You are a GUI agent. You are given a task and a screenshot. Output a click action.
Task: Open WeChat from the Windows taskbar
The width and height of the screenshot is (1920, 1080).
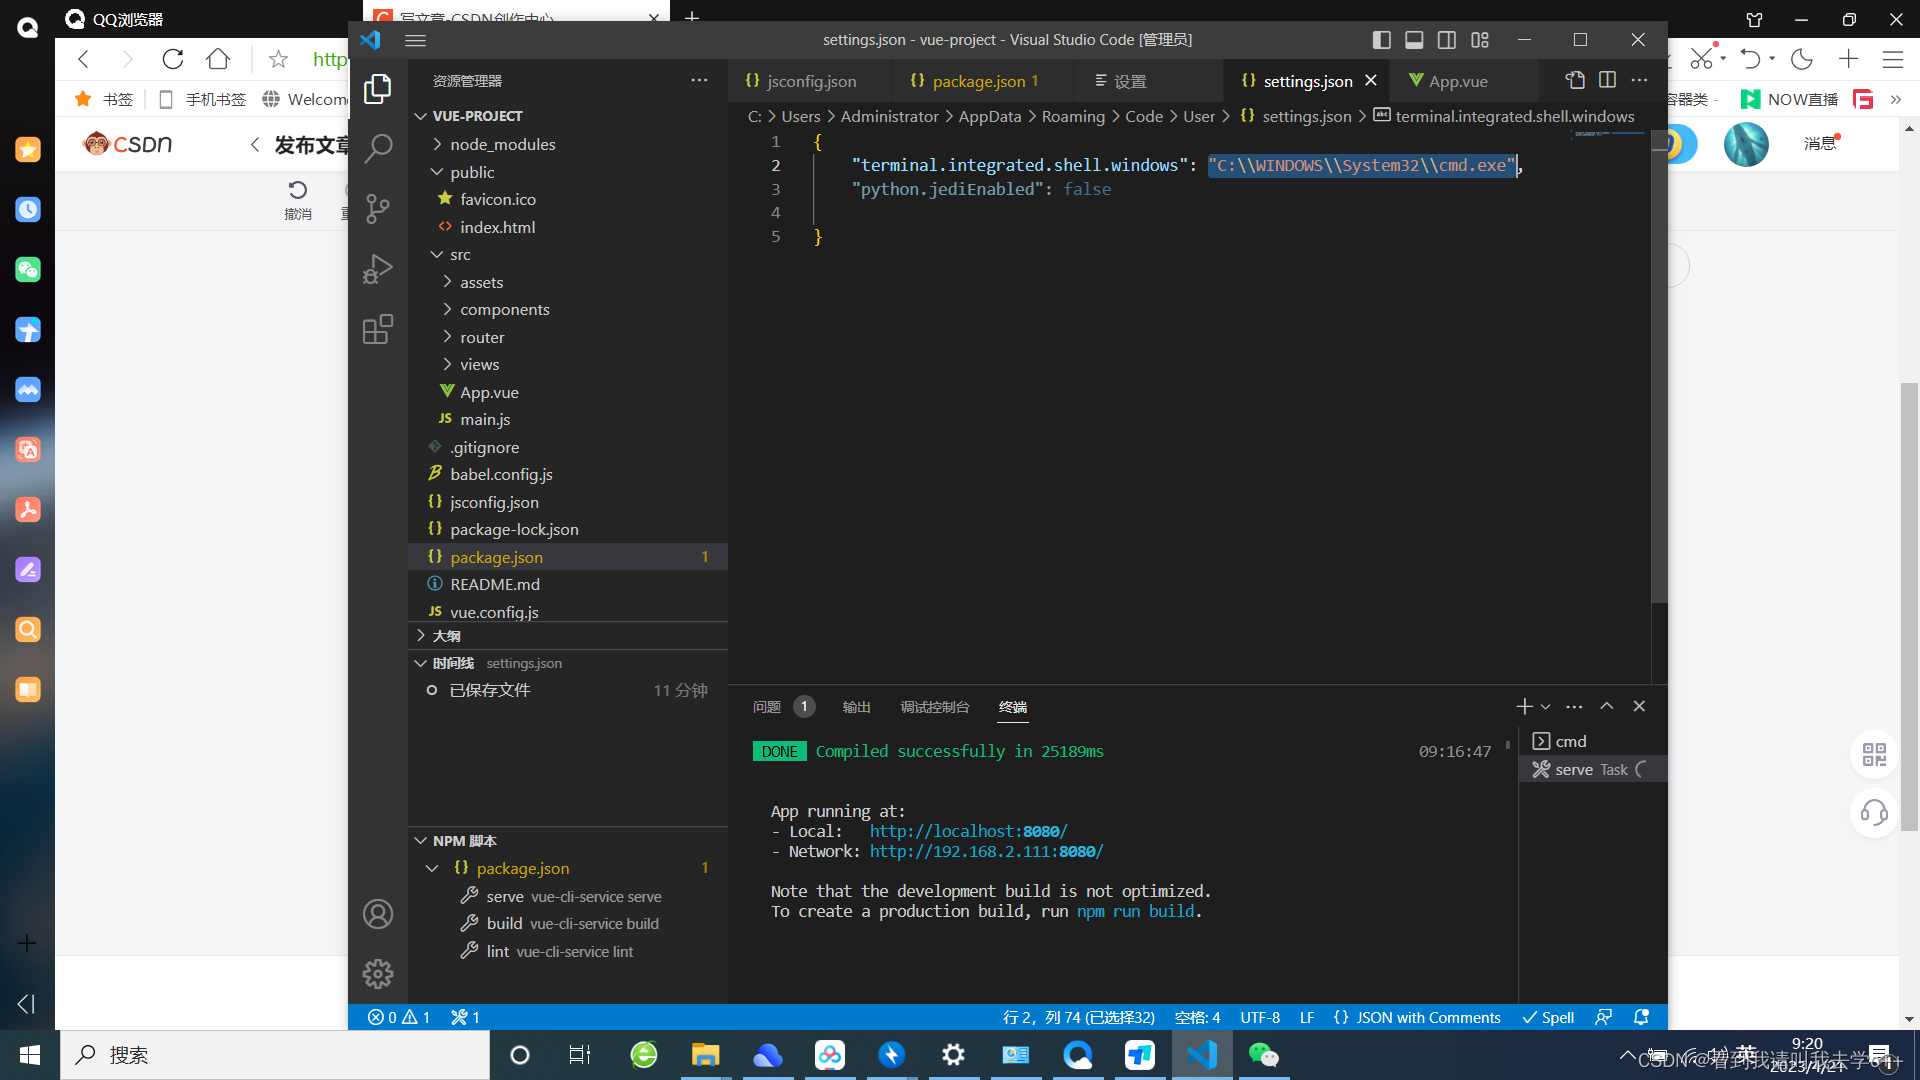1264,1055
